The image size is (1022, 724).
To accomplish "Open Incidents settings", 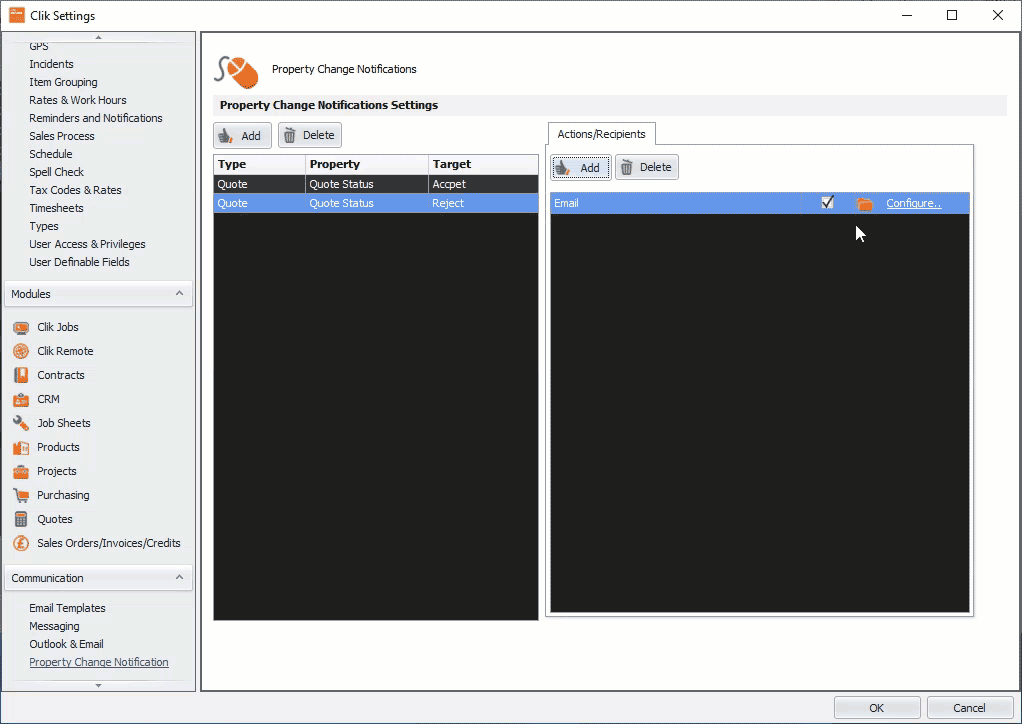I will click(x=51, y=64).
